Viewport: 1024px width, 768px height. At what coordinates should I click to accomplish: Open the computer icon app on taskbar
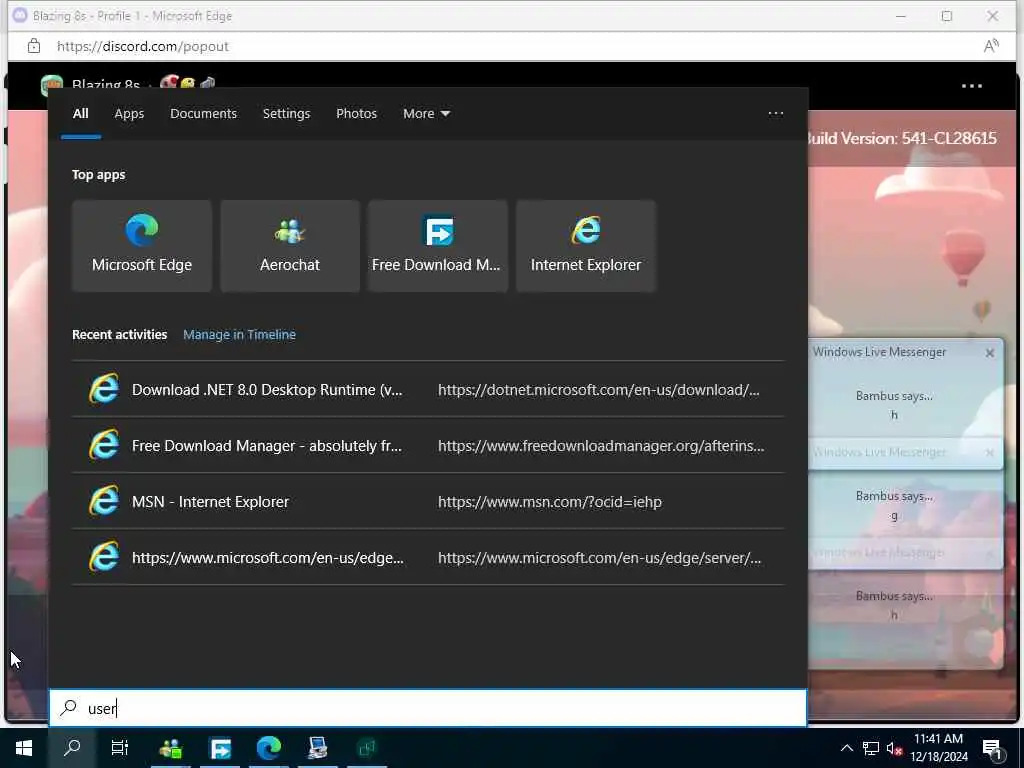(318, 748)
